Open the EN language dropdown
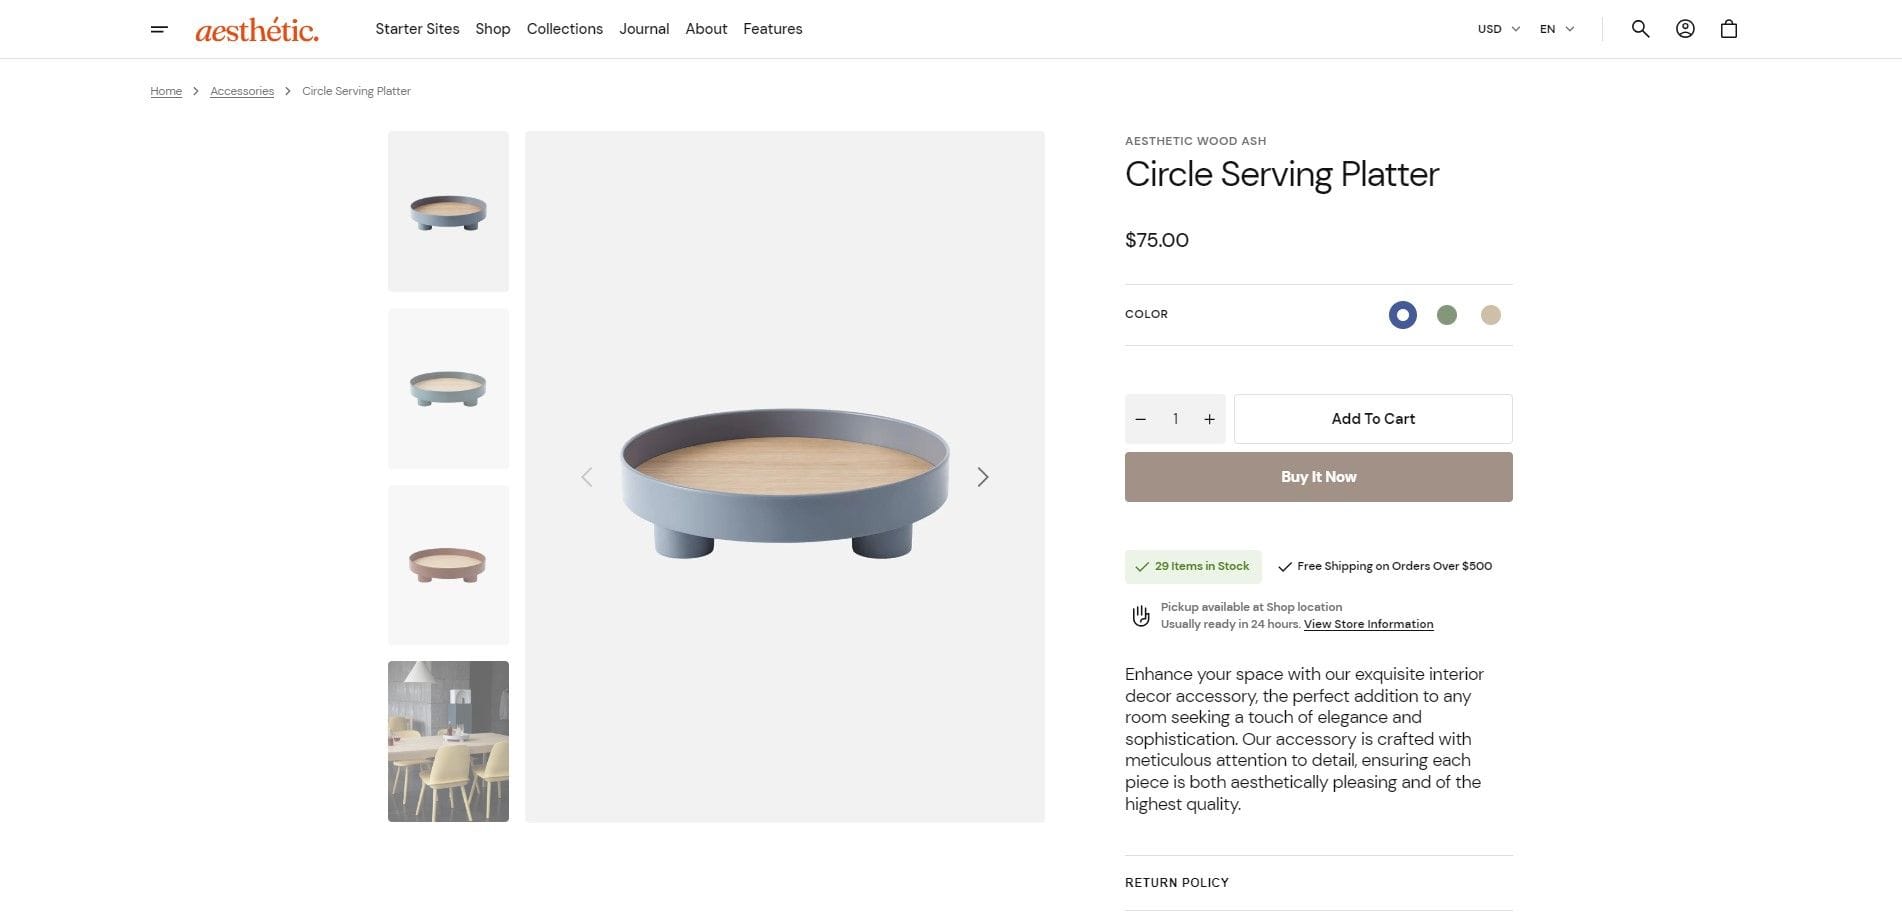1902x917 pixels. coord(1557,29)
